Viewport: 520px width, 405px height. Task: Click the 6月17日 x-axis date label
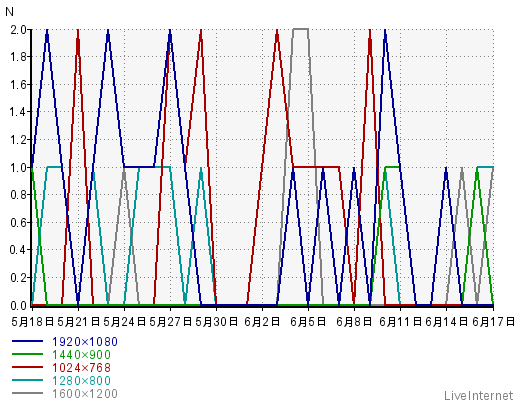(493, 322)
